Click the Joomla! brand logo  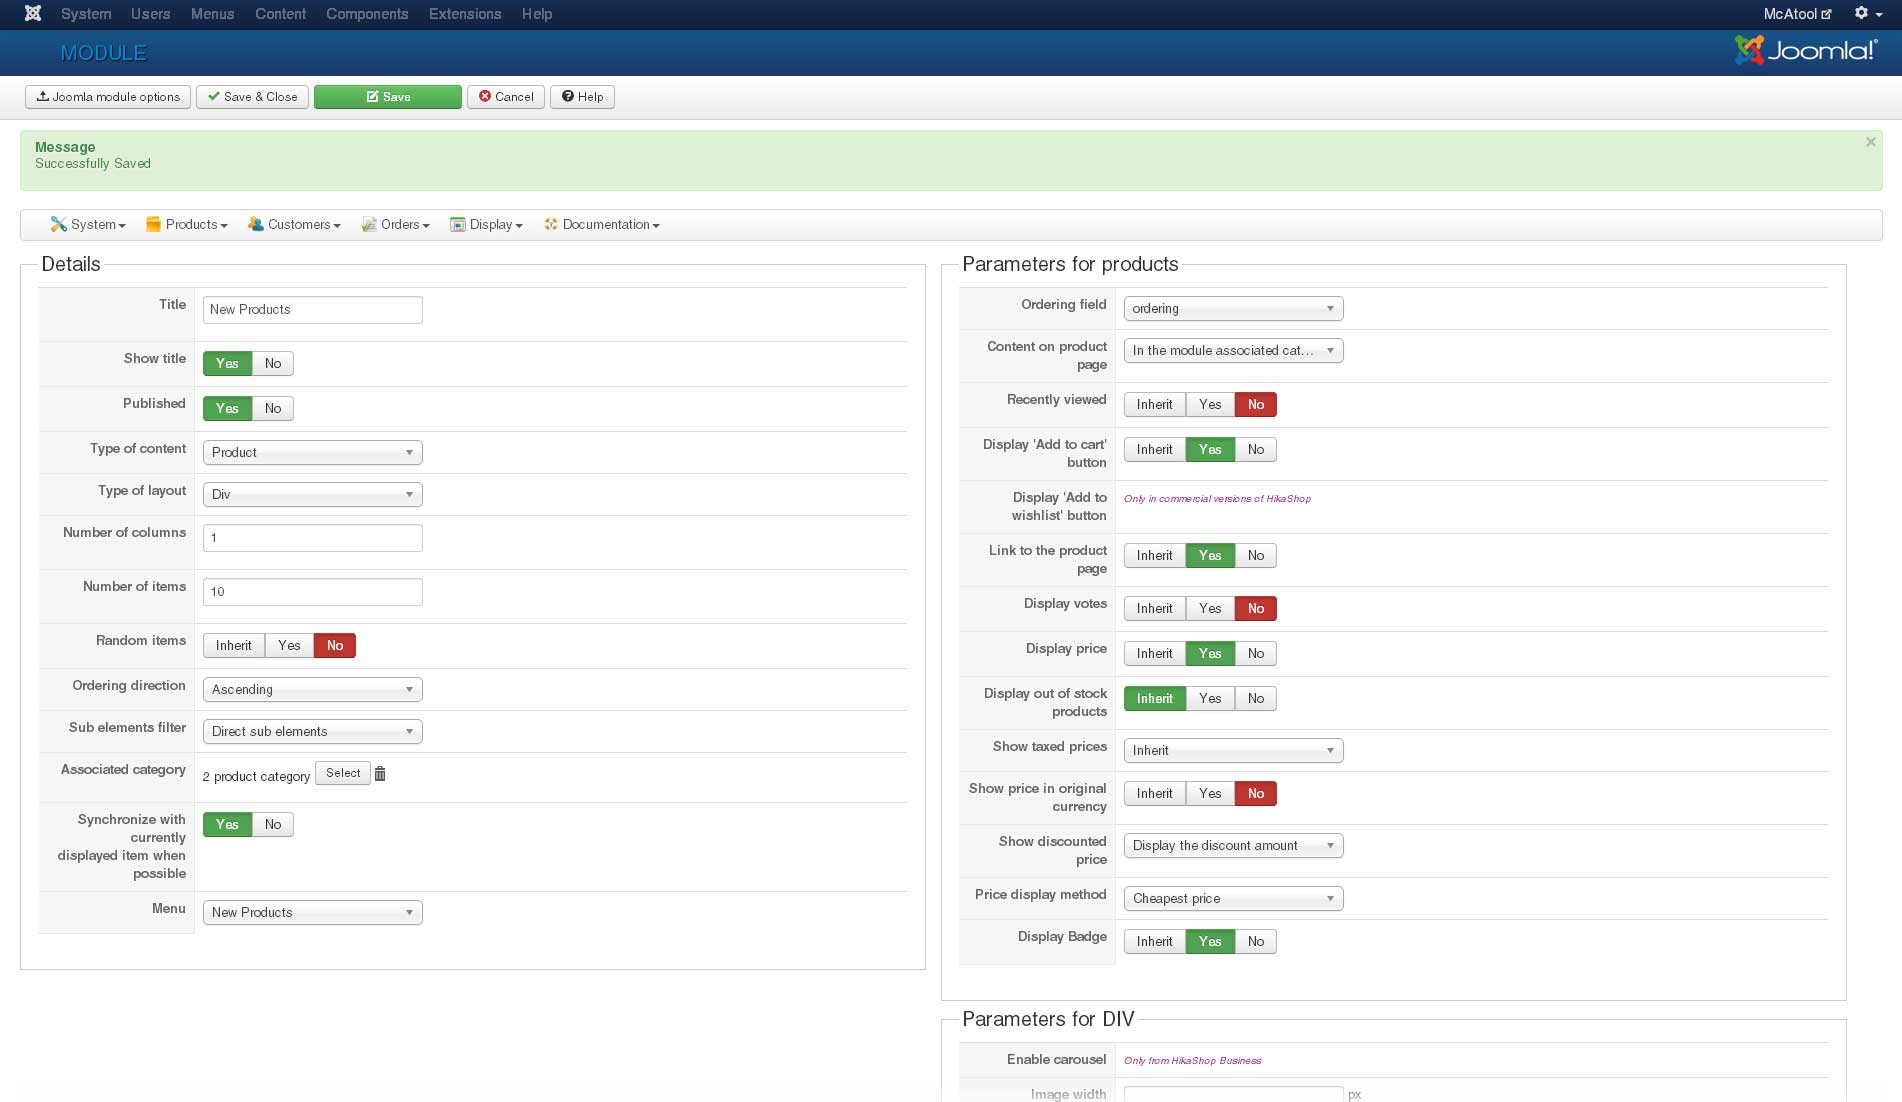click(x=1806, y=50)
